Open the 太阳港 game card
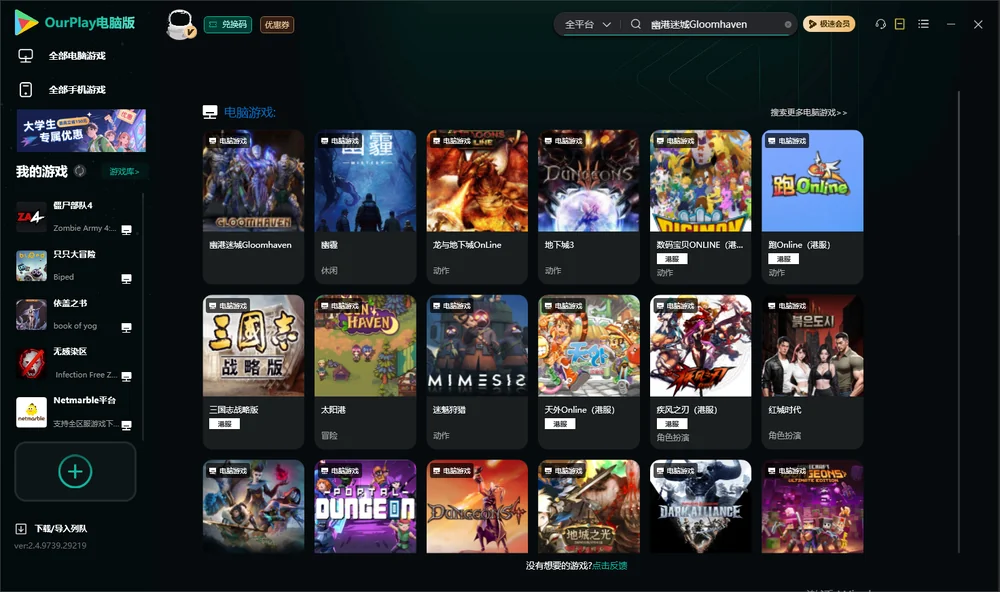1000x592 pixels. (365, 372)
